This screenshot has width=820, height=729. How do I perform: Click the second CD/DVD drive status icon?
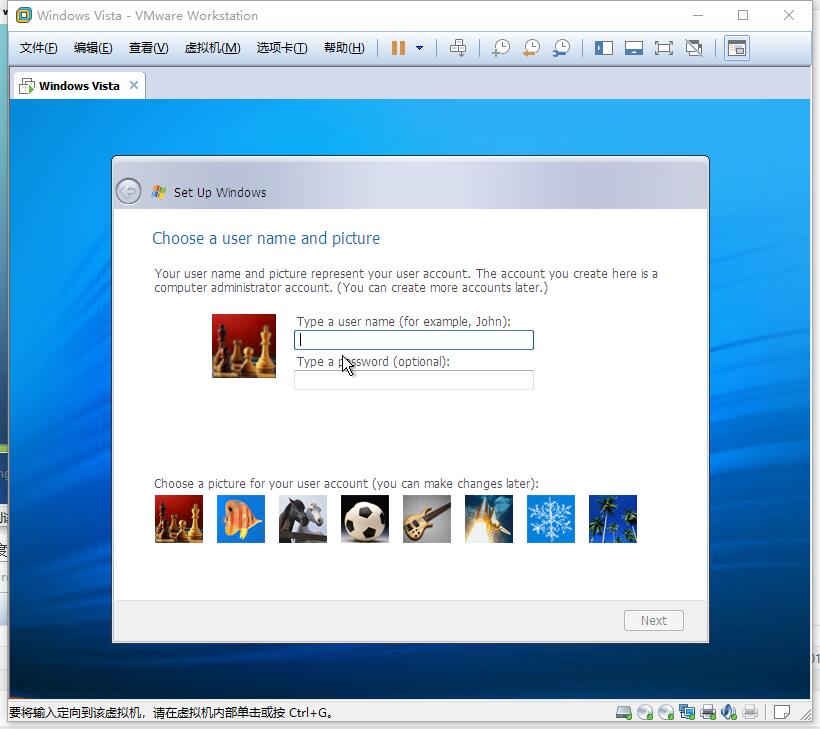pyautogui.click(x=666, y=712)
